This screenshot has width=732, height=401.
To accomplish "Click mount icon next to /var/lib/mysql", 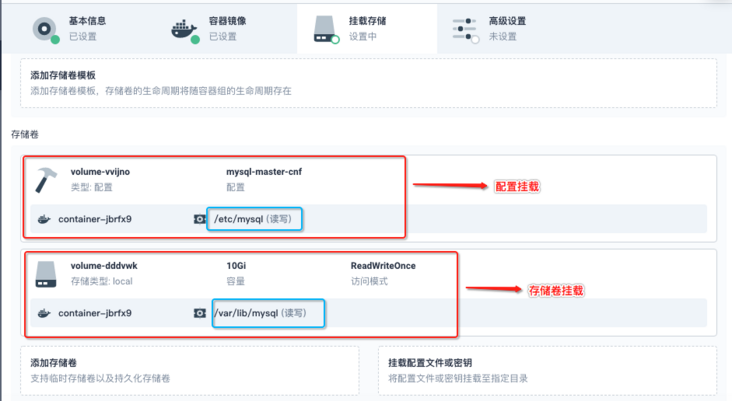I will click(199, 313).
